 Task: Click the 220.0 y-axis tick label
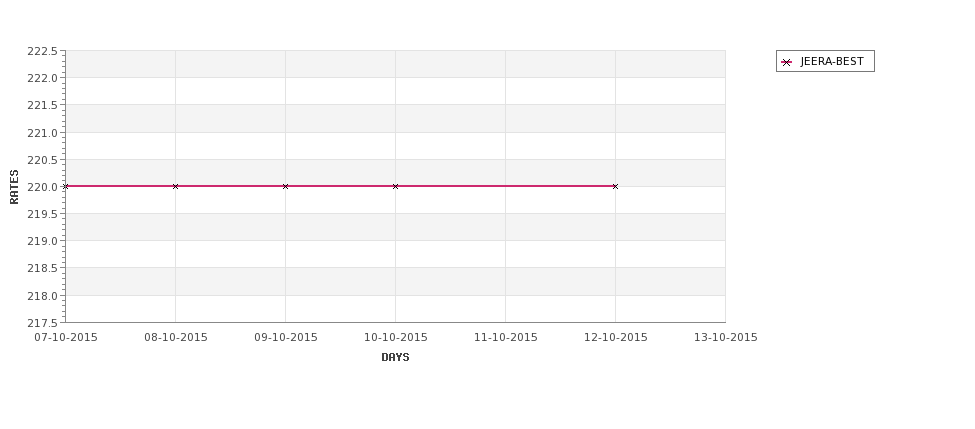click(x=42, y=187)
